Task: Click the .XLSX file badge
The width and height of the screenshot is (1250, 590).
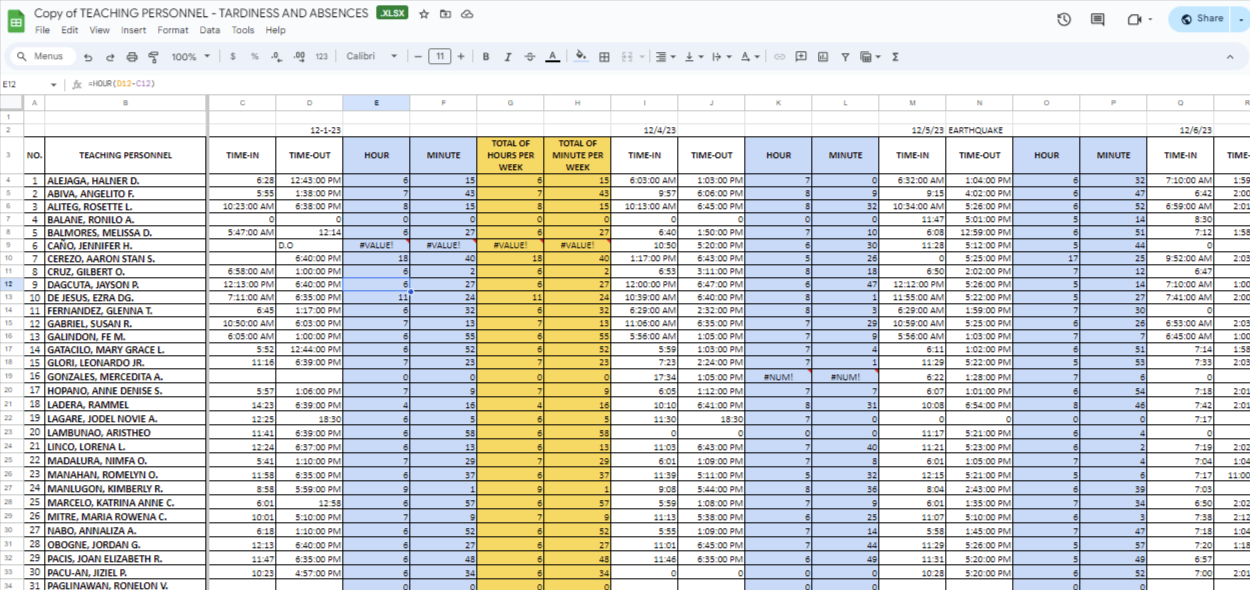Action: pyautogui.click(x=392, y=14)
